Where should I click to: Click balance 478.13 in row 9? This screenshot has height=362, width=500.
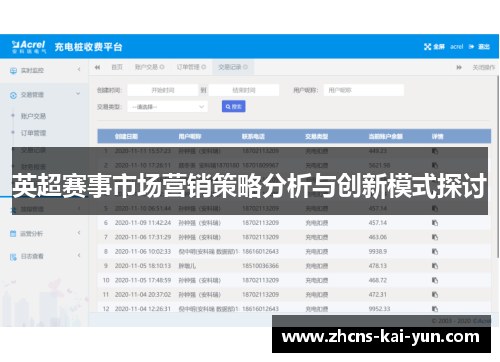[378, 266]
